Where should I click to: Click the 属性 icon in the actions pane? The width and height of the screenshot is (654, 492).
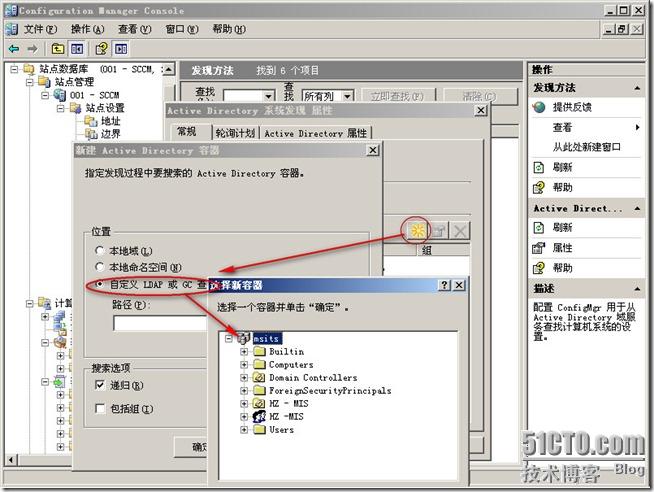pyautogui.click(x=538, y=248)
